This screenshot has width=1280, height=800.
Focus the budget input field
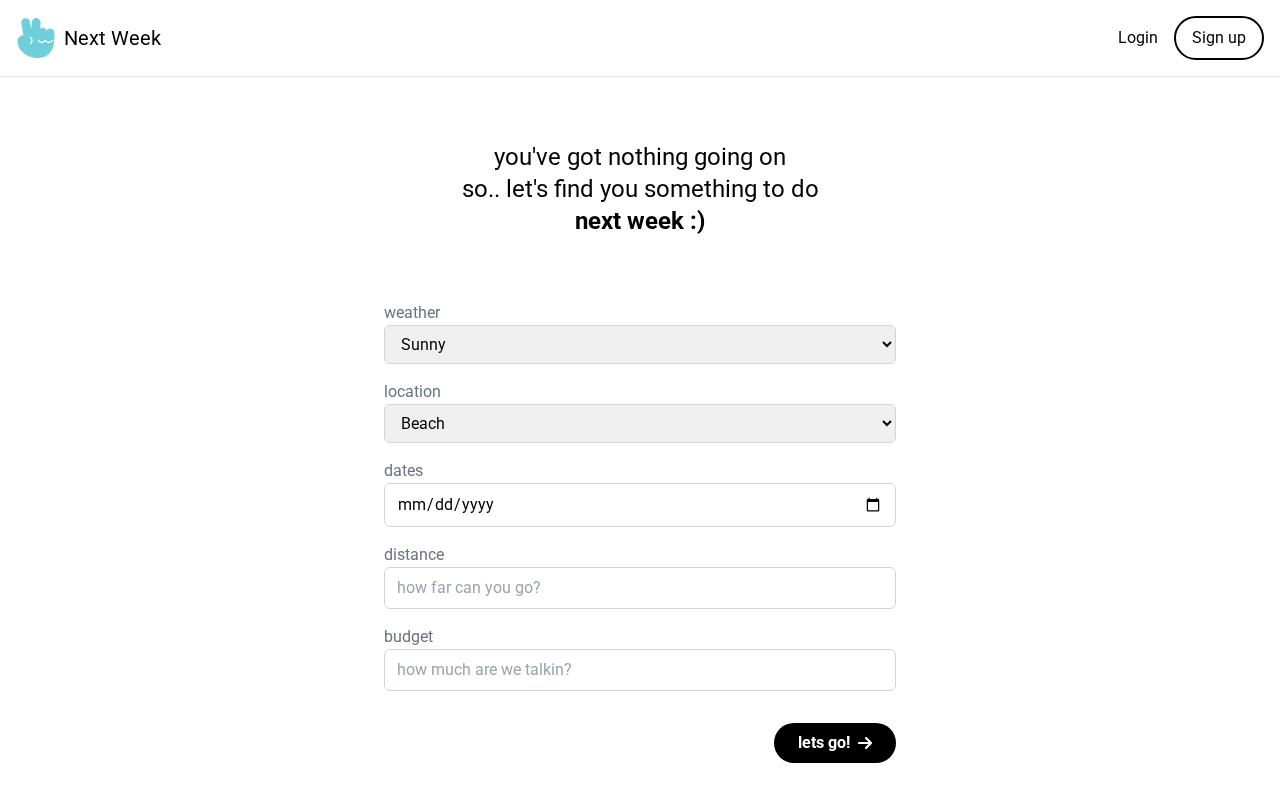point(640,670)
